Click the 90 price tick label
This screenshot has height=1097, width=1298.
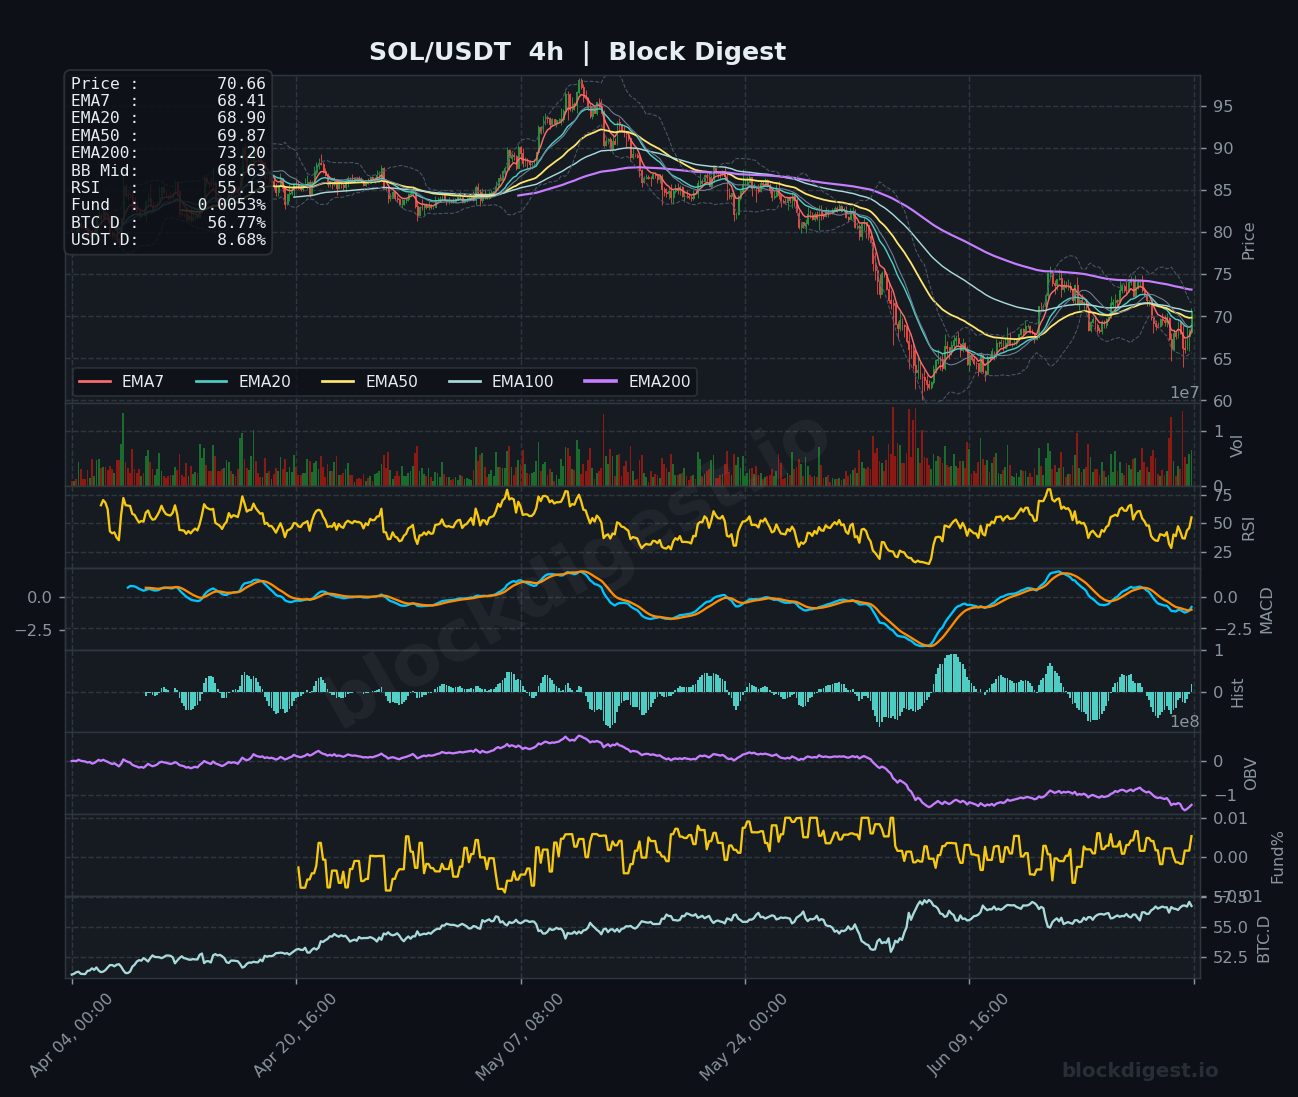(x=1223, y=149)
